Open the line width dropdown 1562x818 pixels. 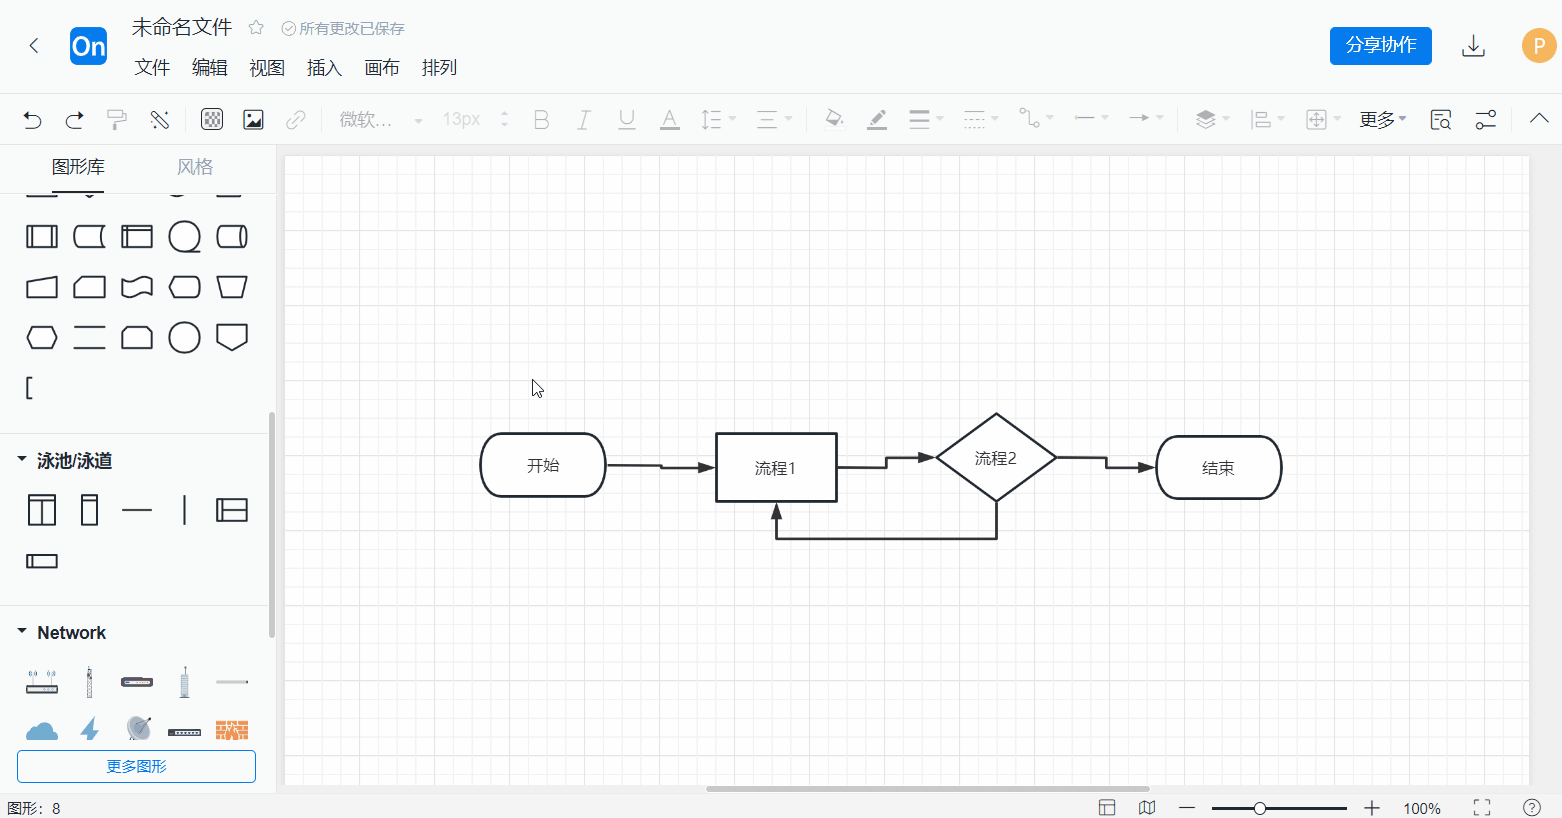tap(926, 119)
